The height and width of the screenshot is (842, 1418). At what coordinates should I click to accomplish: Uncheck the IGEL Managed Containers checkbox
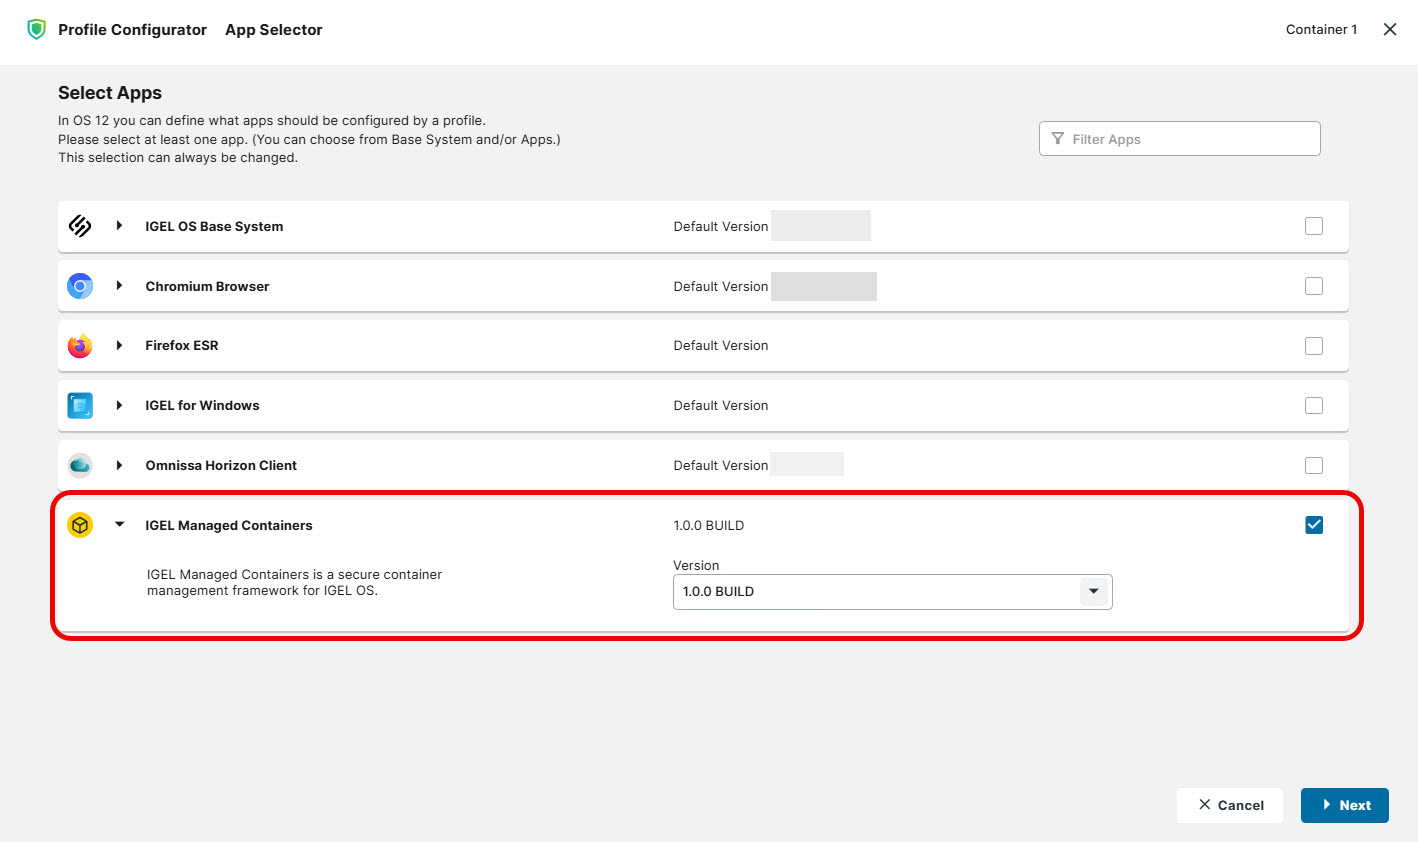[1314, 525]
